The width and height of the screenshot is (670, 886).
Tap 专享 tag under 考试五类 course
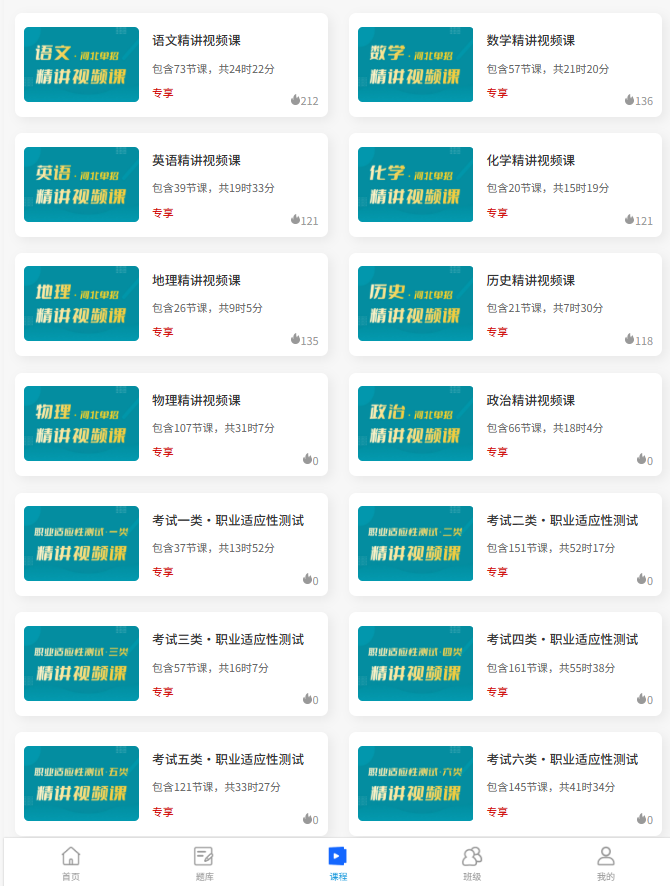tap(162, 812)
